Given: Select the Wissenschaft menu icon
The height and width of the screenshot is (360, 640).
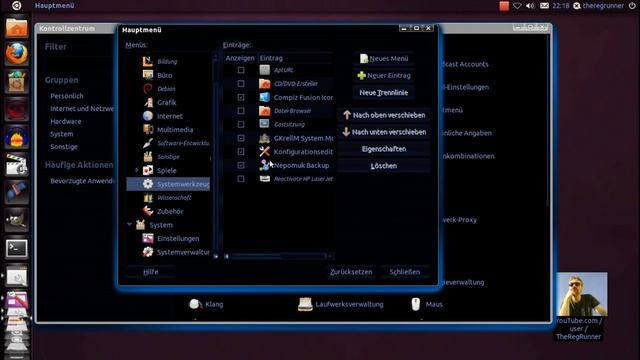Looking at the screenshot, I should click(147, 198).
